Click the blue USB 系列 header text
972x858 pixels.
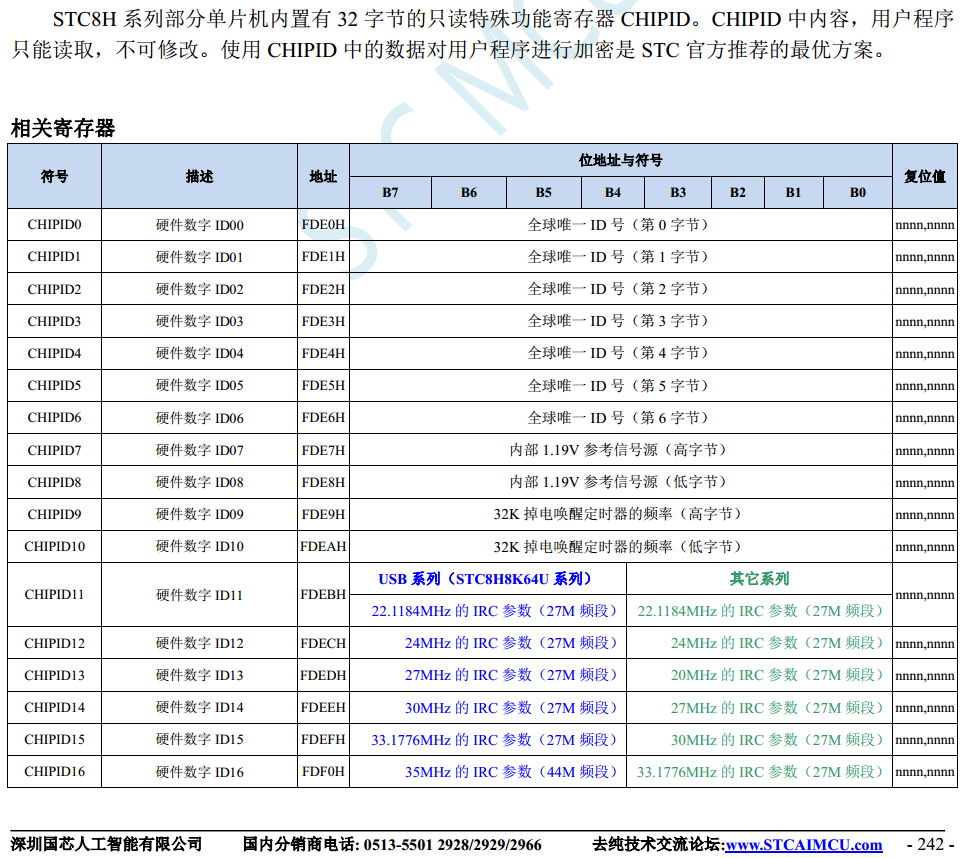[x=486, y=579]
